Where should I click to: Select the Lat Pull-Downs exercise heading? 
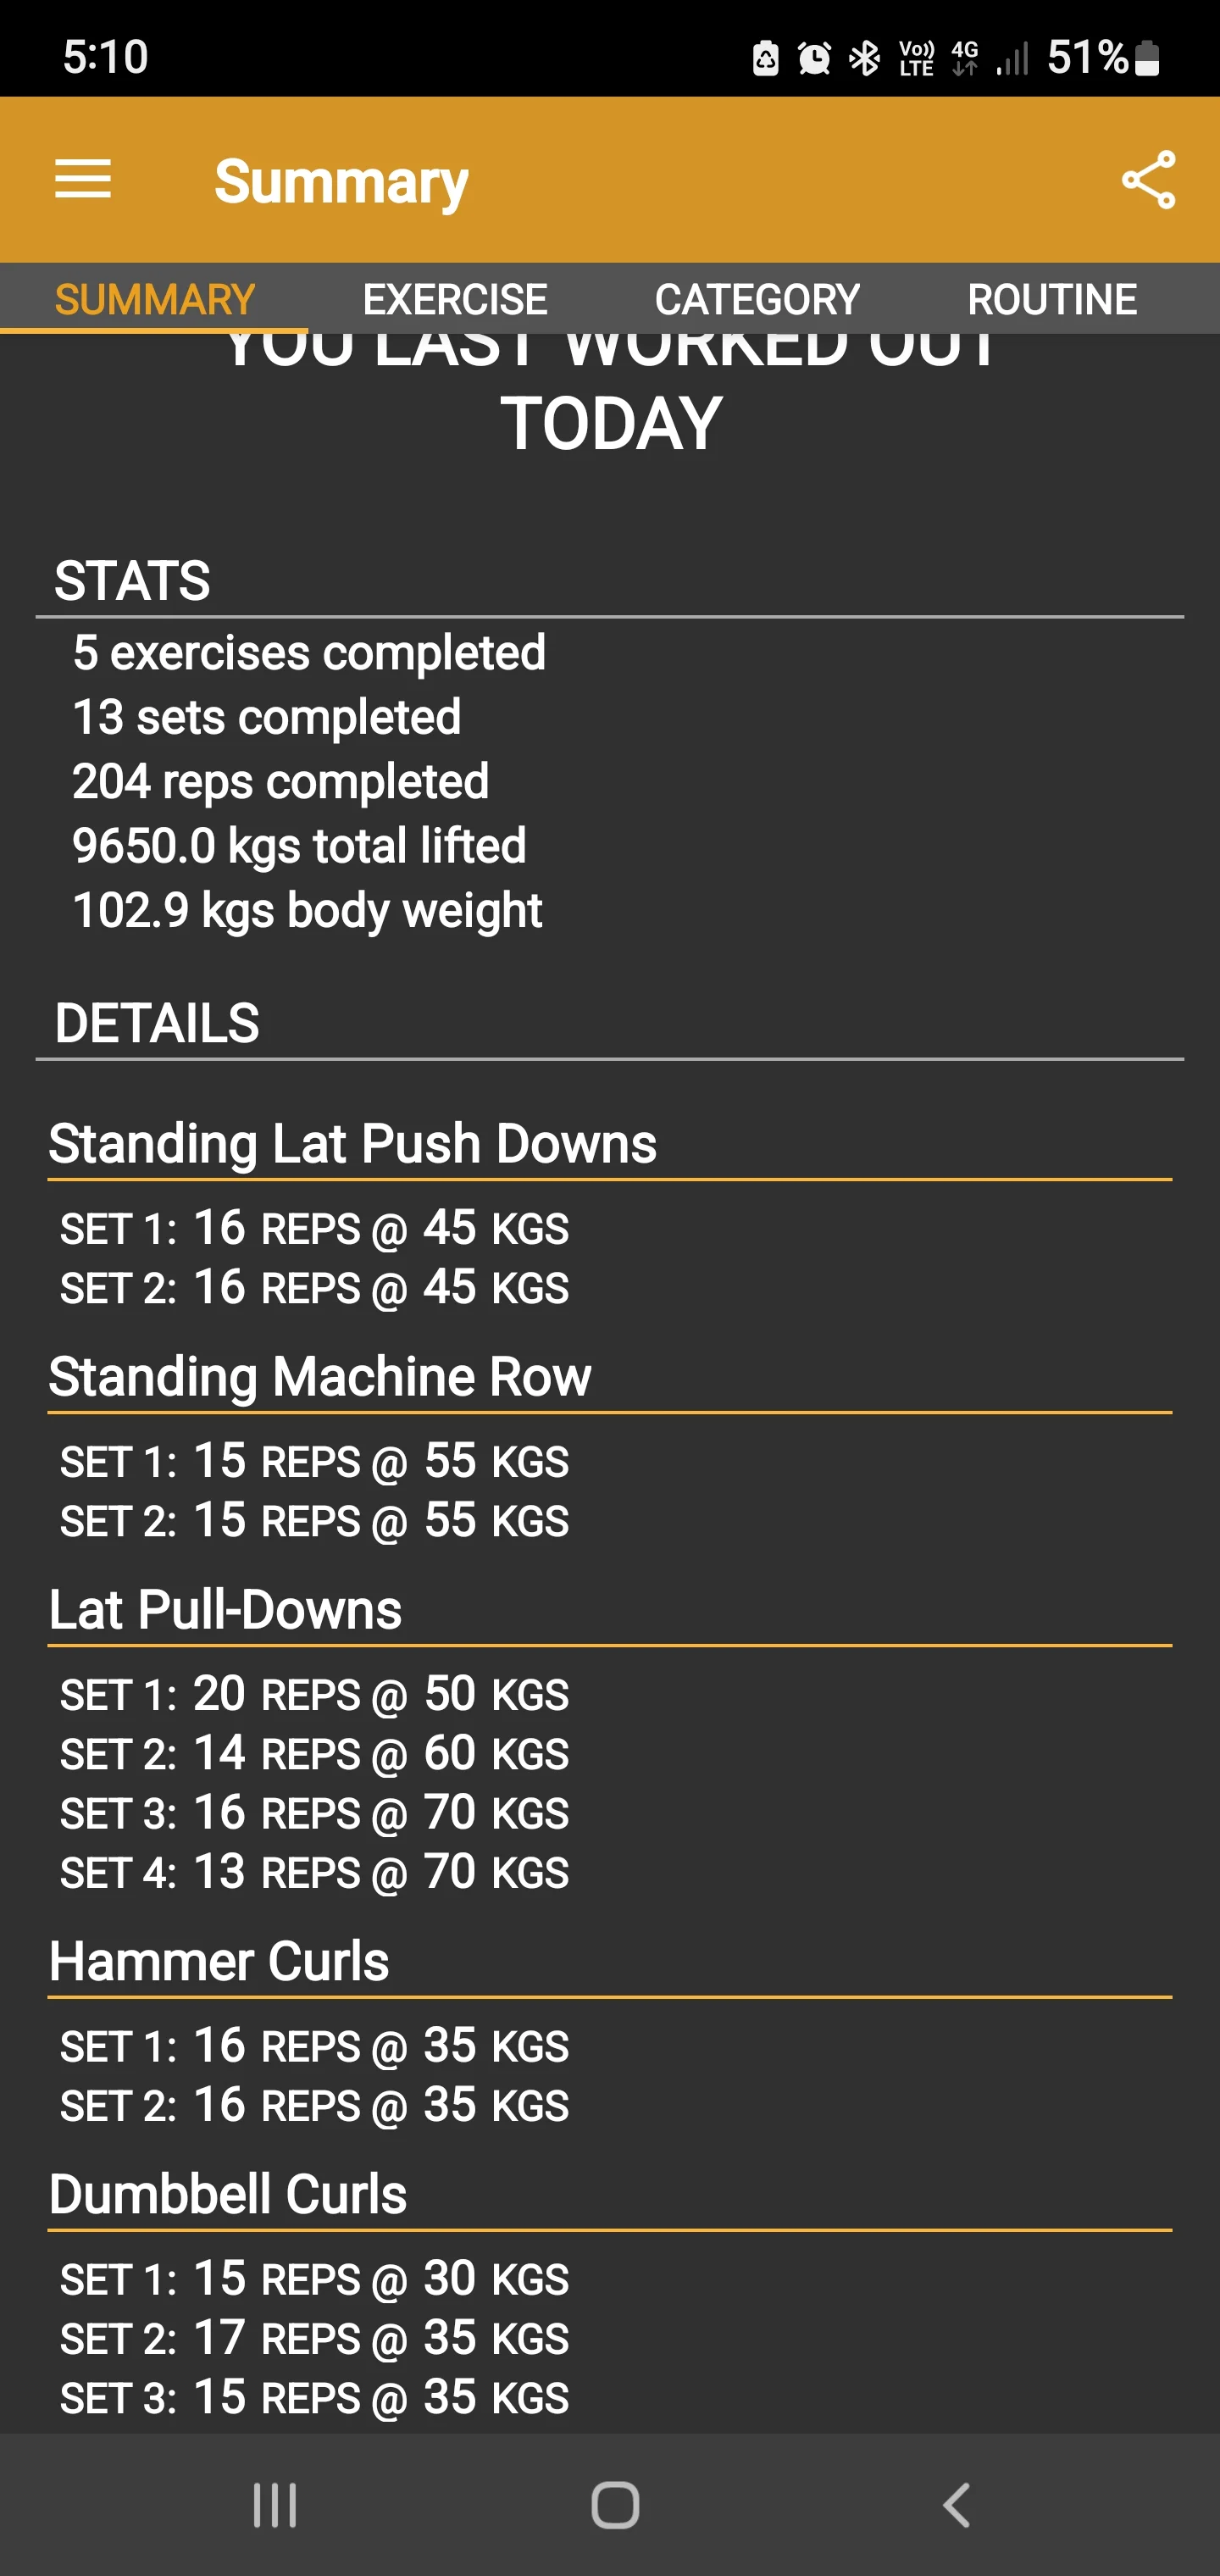[226, 1609]
